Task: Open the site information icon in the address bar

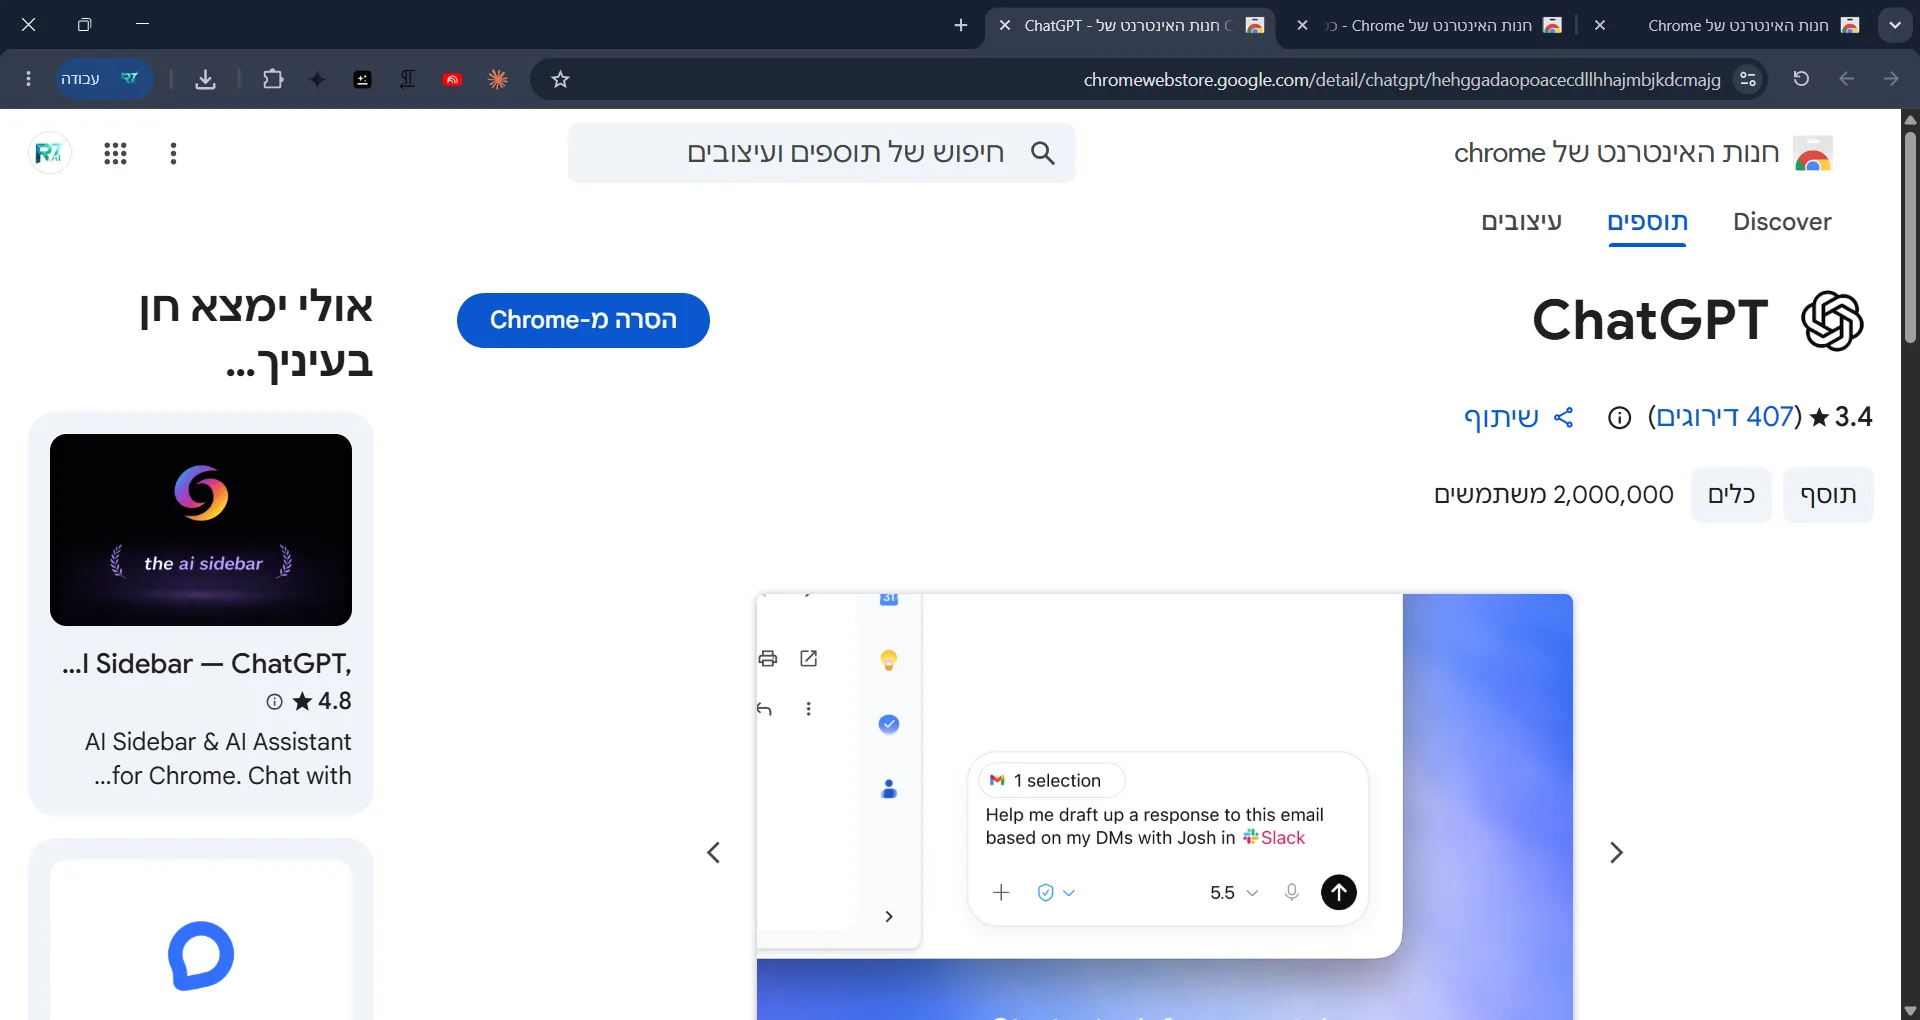Action: coord(1748,79)
